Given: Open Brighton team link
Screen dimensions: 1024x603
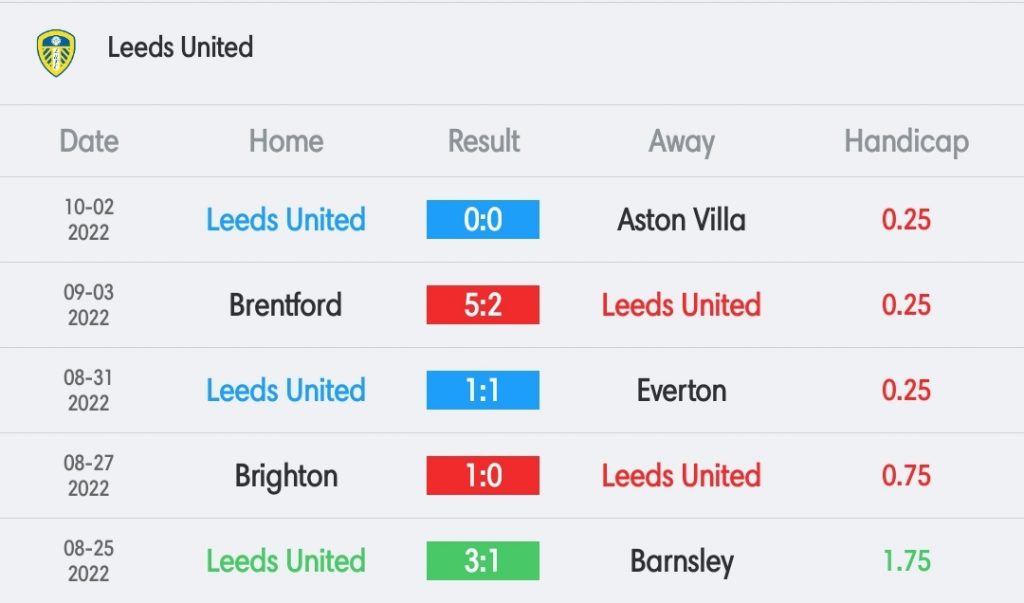Looking at the screenshot, I should (286, 476).
